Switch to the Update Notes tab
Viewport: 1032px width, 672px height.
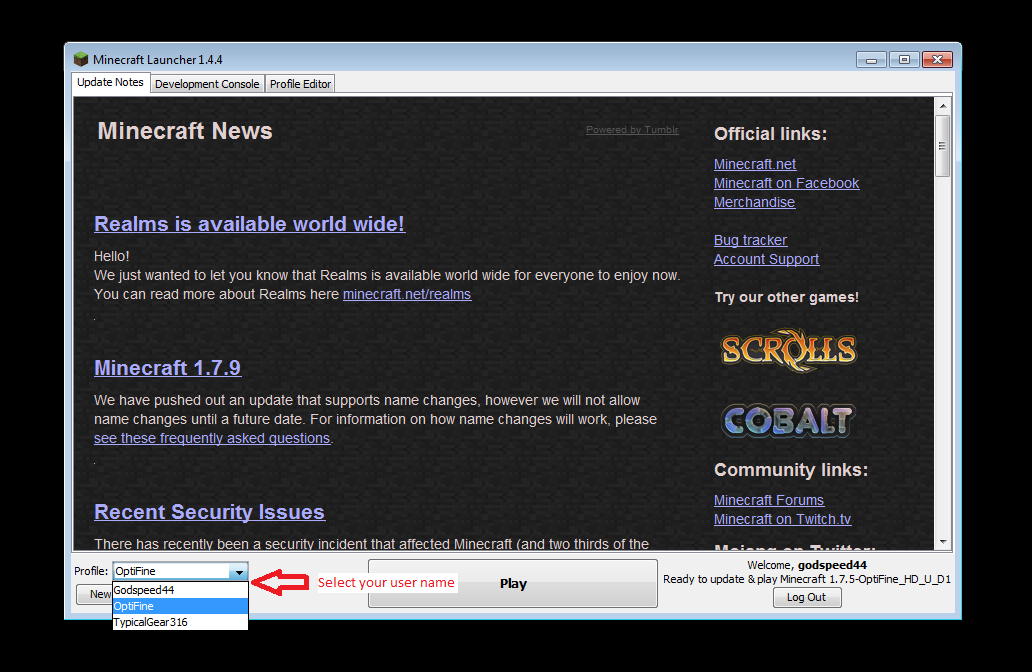(x=110, y=82)
